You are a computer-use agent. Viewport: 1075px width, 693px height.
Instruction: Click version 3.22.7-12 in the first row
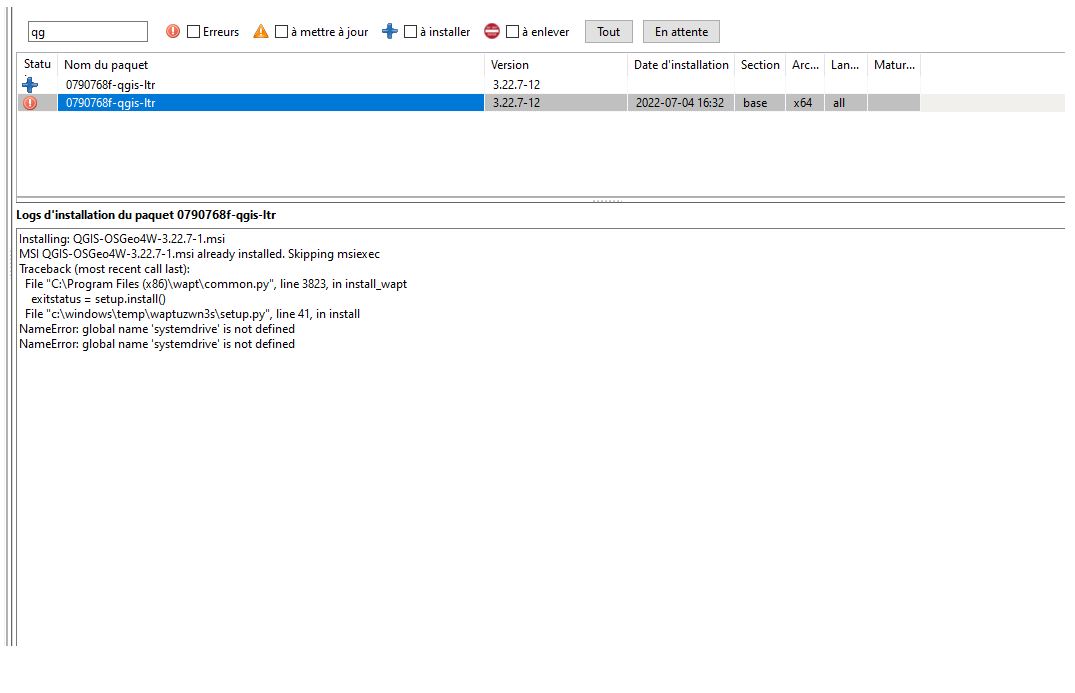pos(516,85)
